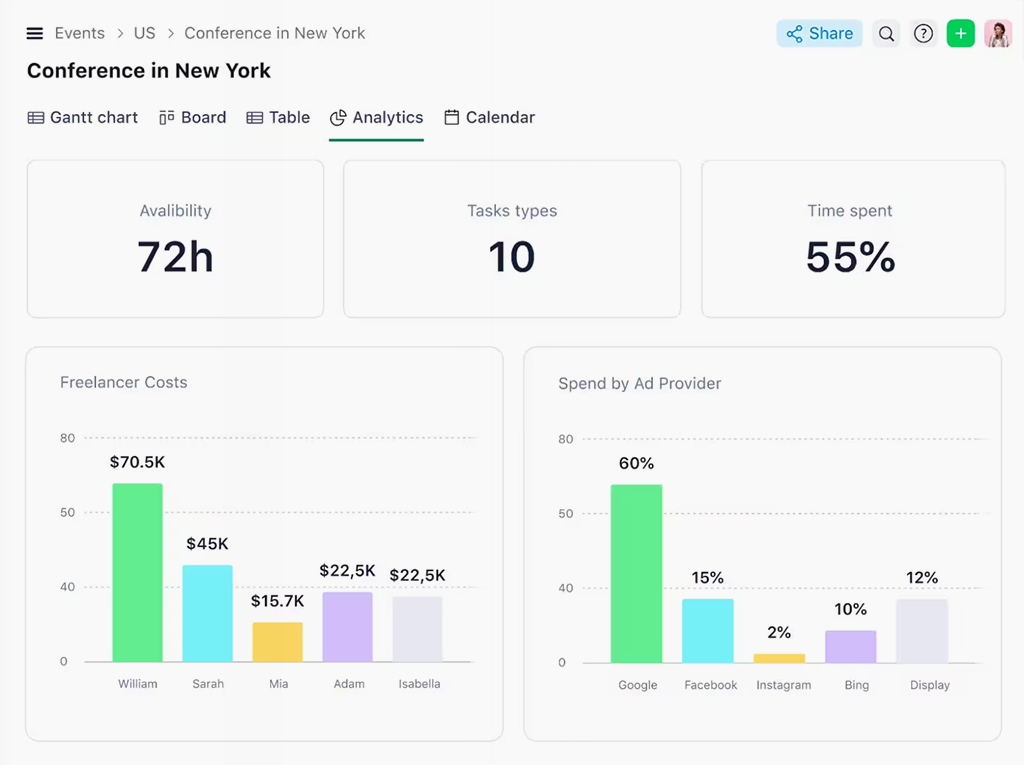
Task: Click William's green bar in Freelancer Costs
Action: [137, 572]
